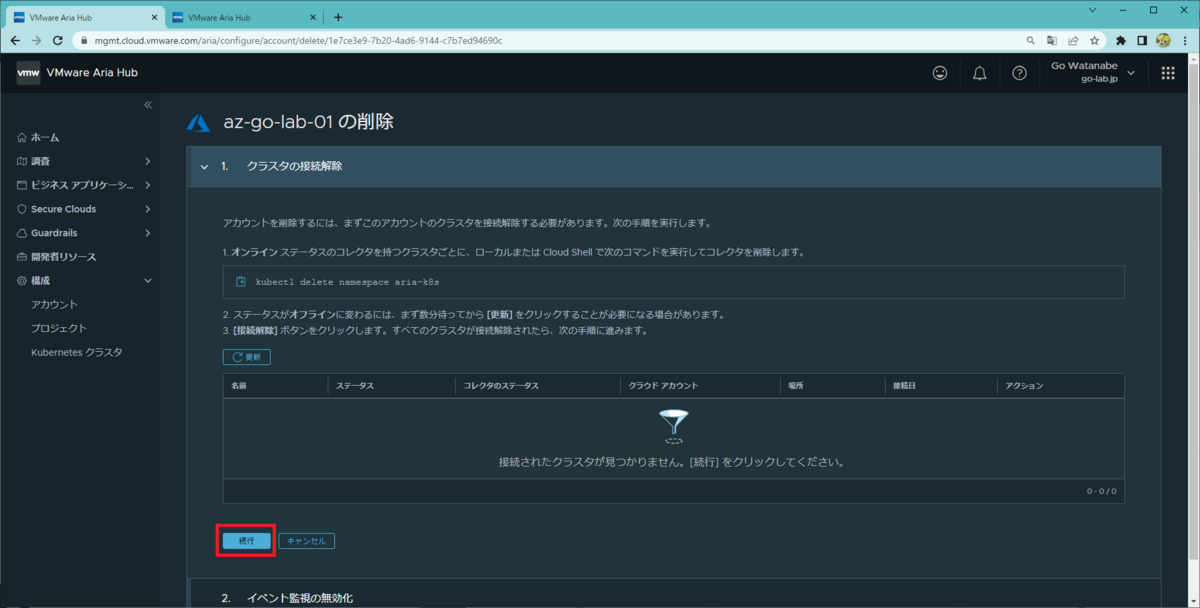1200x608 pixels.
Task: Click the address bar zoom magnifier icon
Action: point(1031,41)
